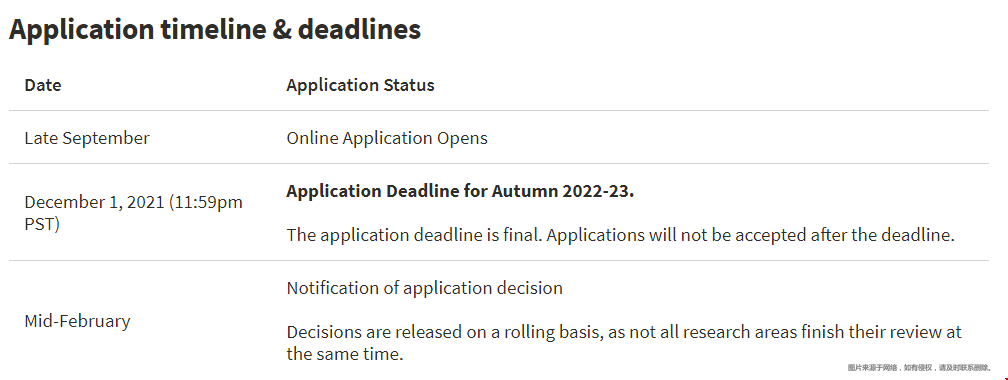Click the words research areas in paragraph

[x=735, y=332]
